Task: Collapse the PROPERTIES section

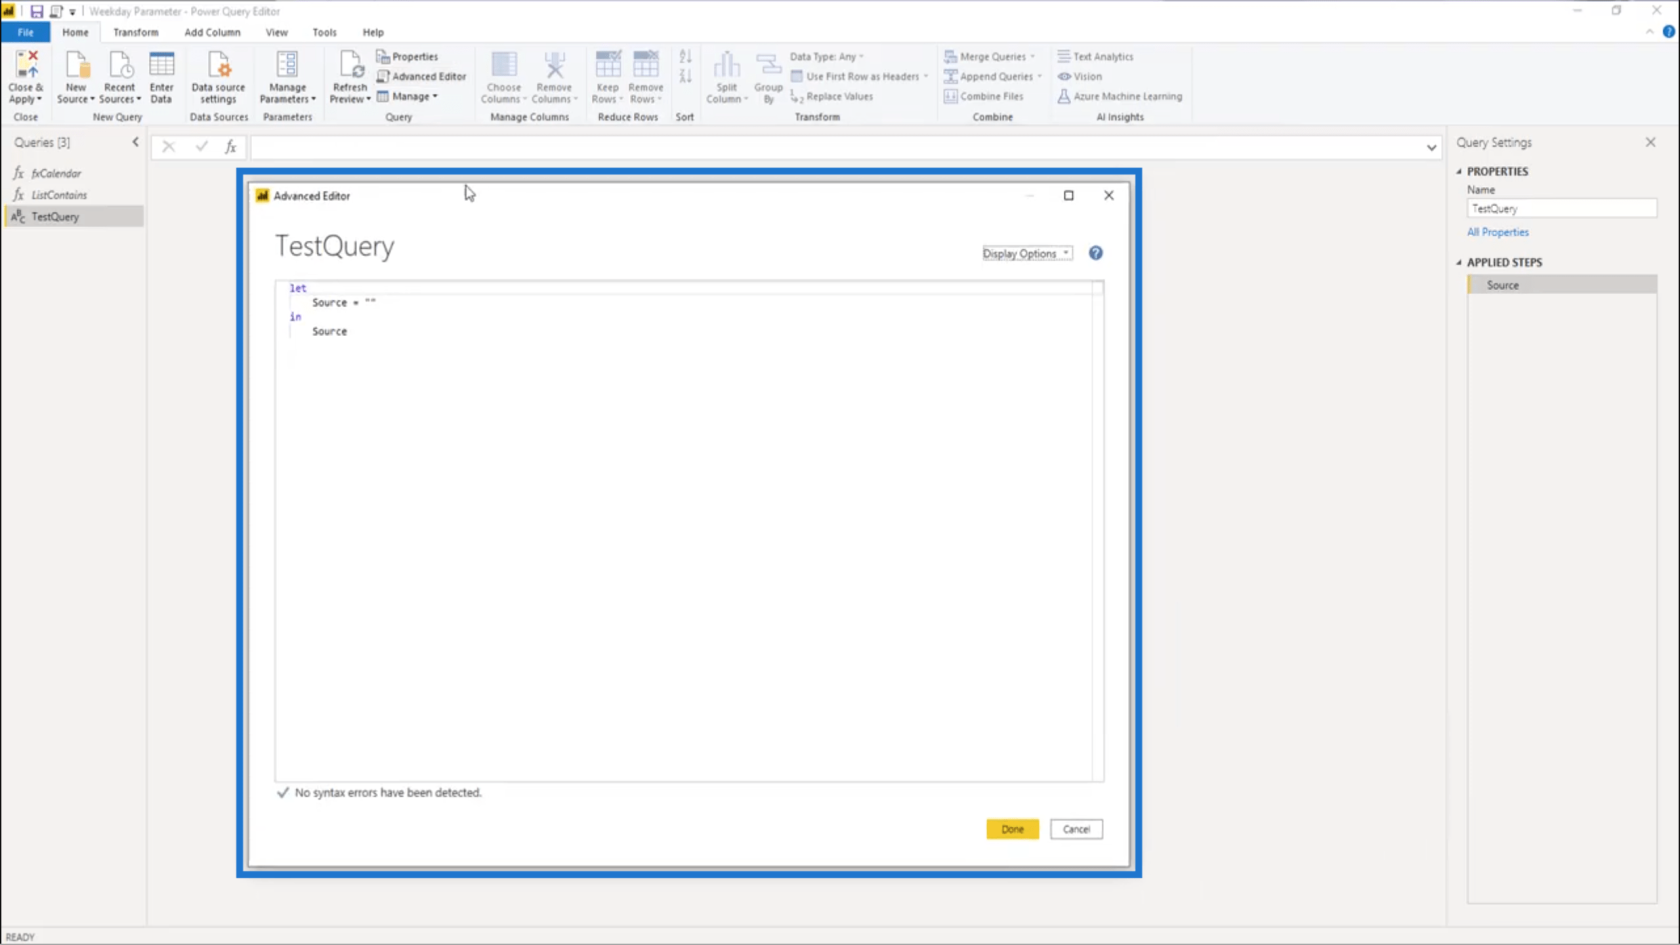Action: (x=1459, y=172)
